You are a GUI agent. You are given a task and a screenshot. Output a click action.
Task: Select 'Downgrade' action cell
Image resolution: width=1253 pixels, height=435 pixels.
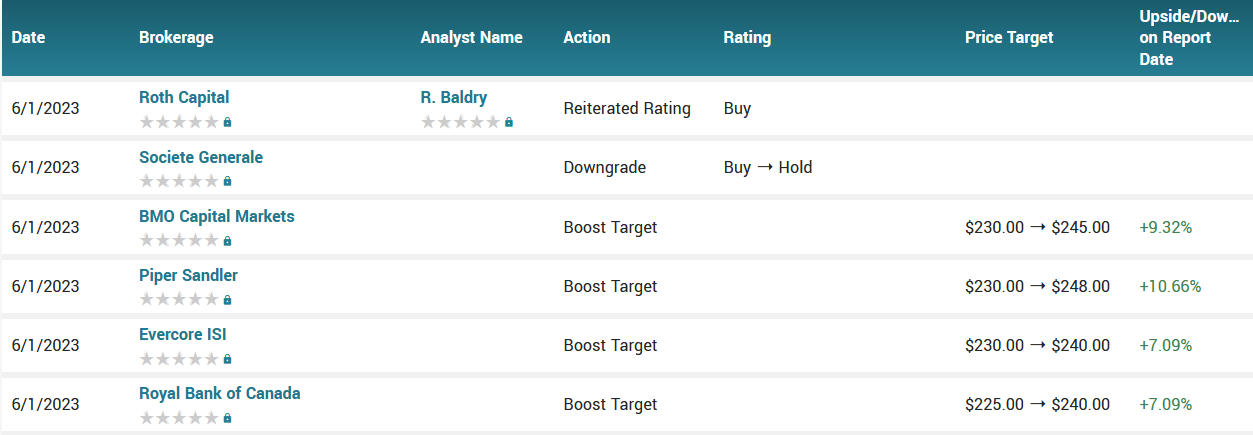pos(605,167)
